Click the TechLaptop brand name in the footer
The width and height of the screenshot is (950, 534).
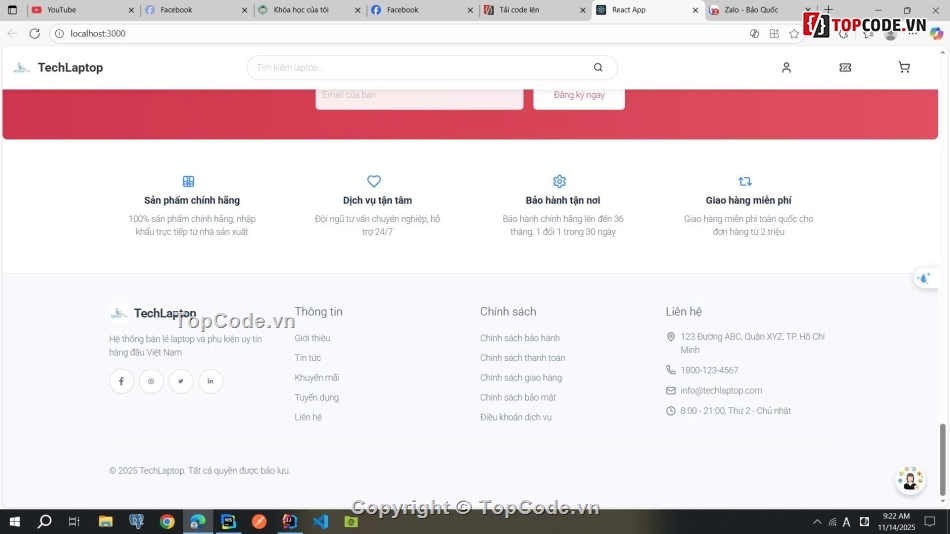[x=165, y=313]
